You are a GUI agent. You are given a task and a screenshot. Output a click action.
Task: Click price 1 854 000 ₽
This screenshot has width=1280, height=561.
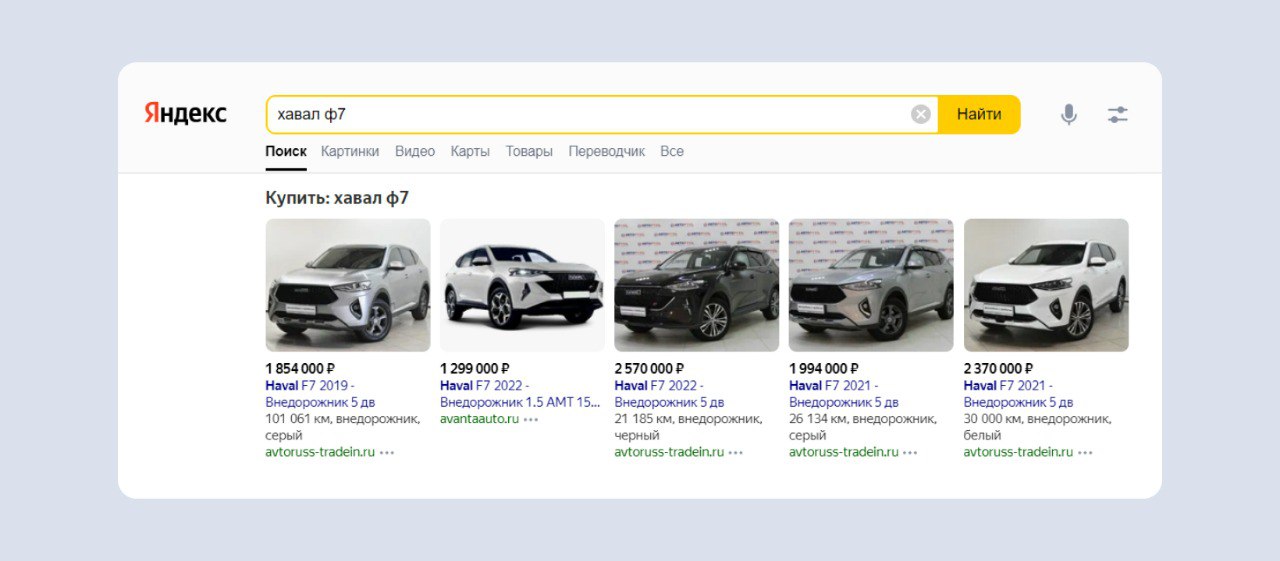coord(300,369)
